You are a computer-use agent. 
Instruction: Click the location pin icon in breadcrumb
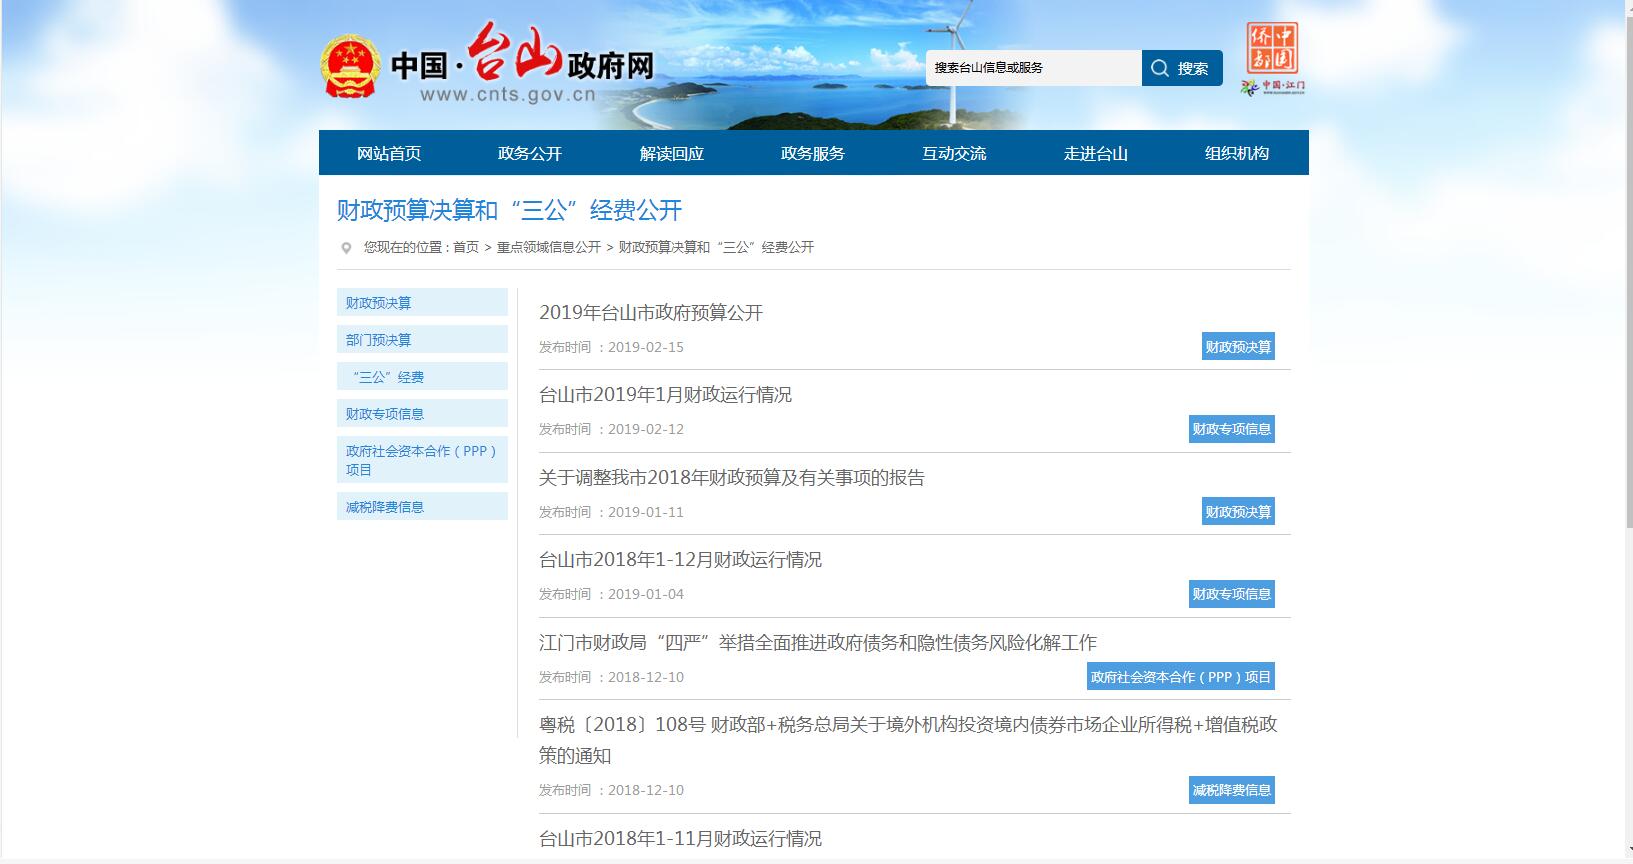[346, 248]
